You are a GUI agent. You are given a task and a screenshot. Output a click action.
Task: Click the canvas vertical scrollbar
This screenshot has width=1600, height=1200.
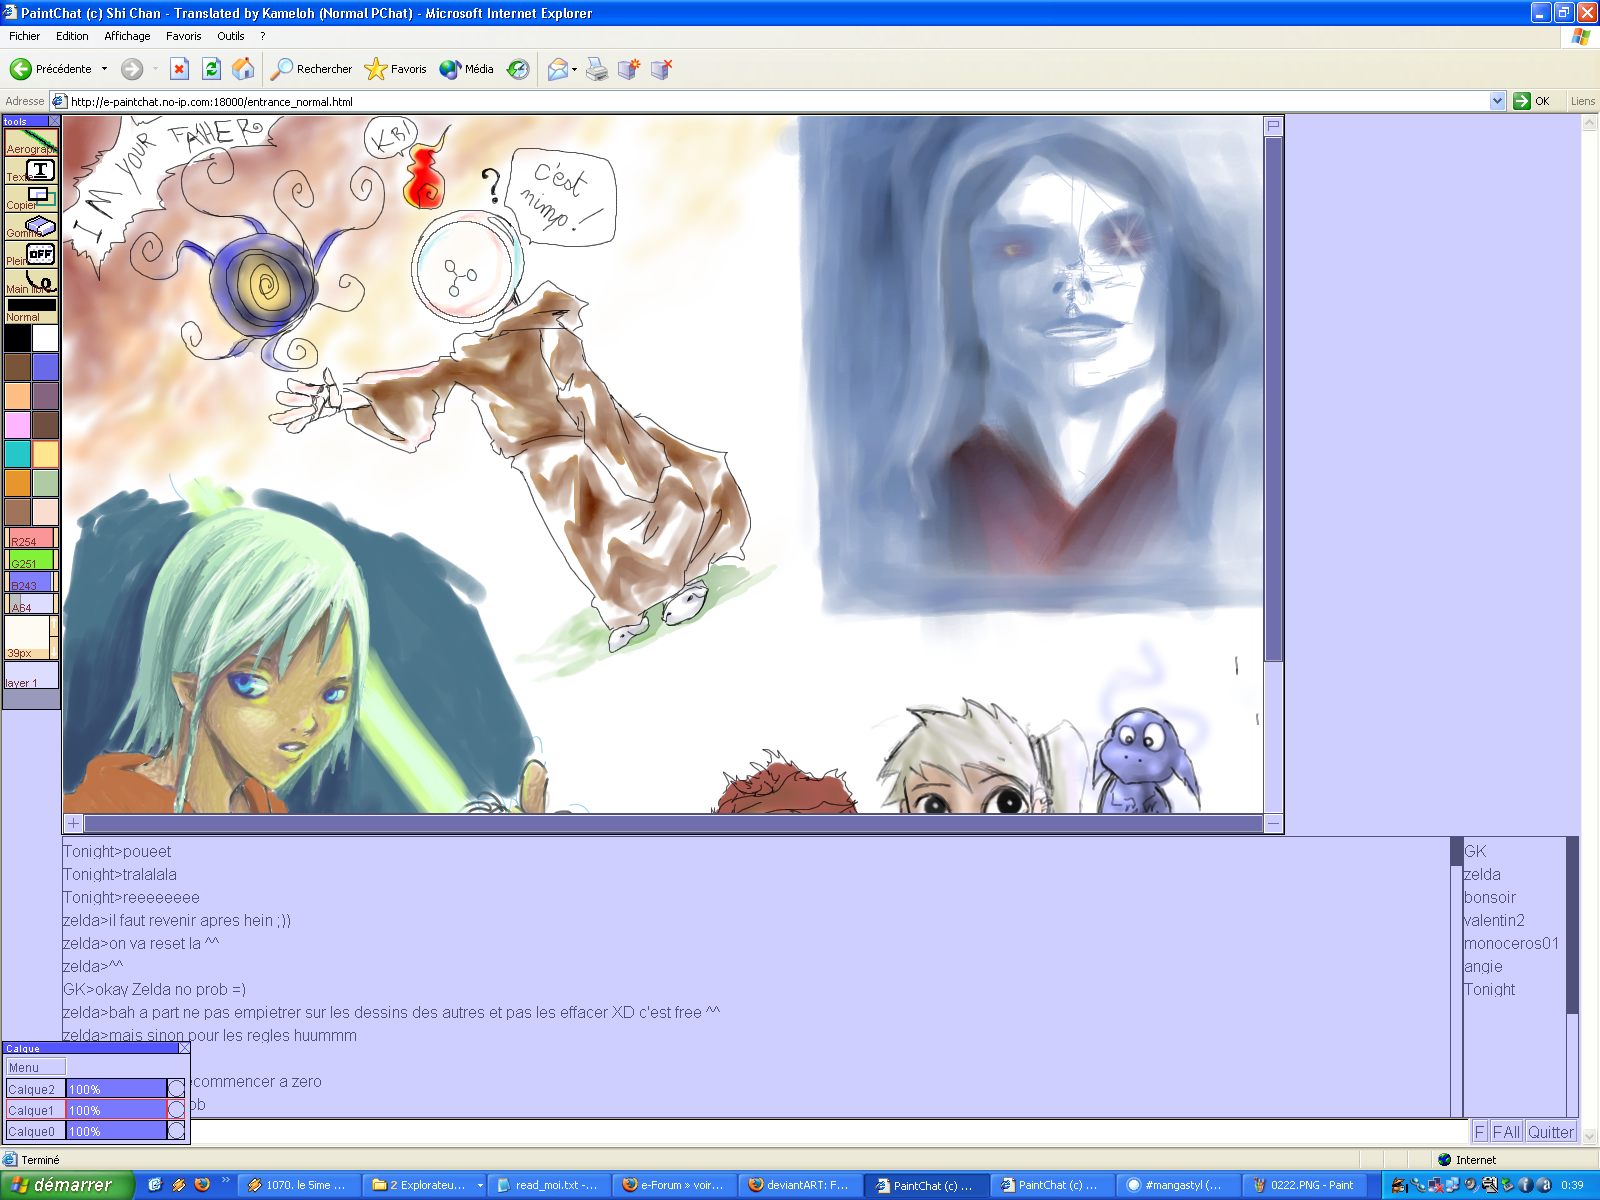coord(1273,399)
